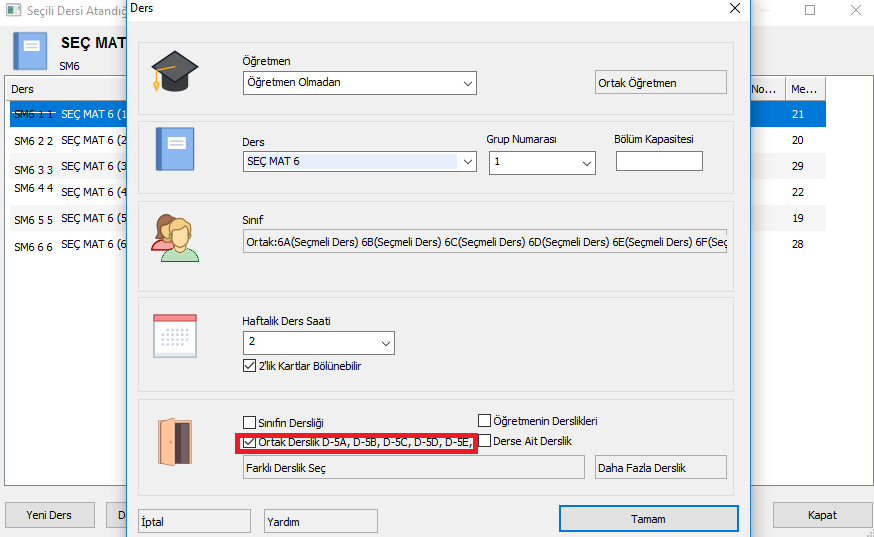Click the book icon beside the SEÇ MAT title in the background window
Screen dimensions: 874x537
tap(30, 51)
